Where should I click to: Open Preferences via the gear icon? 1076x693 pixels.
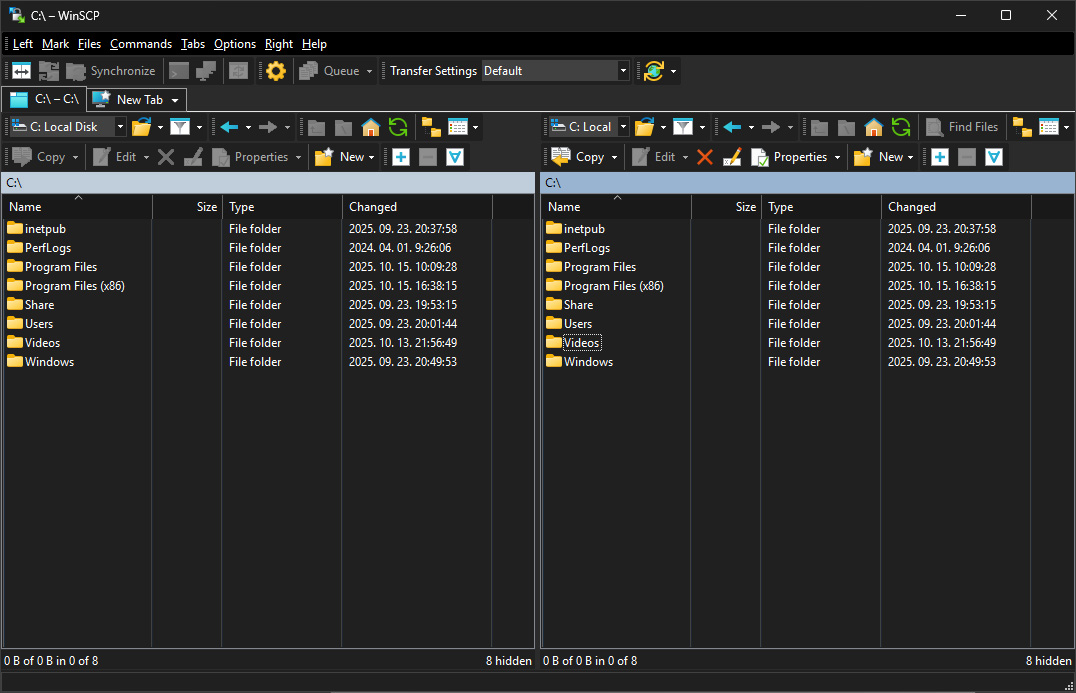point(276,71)
